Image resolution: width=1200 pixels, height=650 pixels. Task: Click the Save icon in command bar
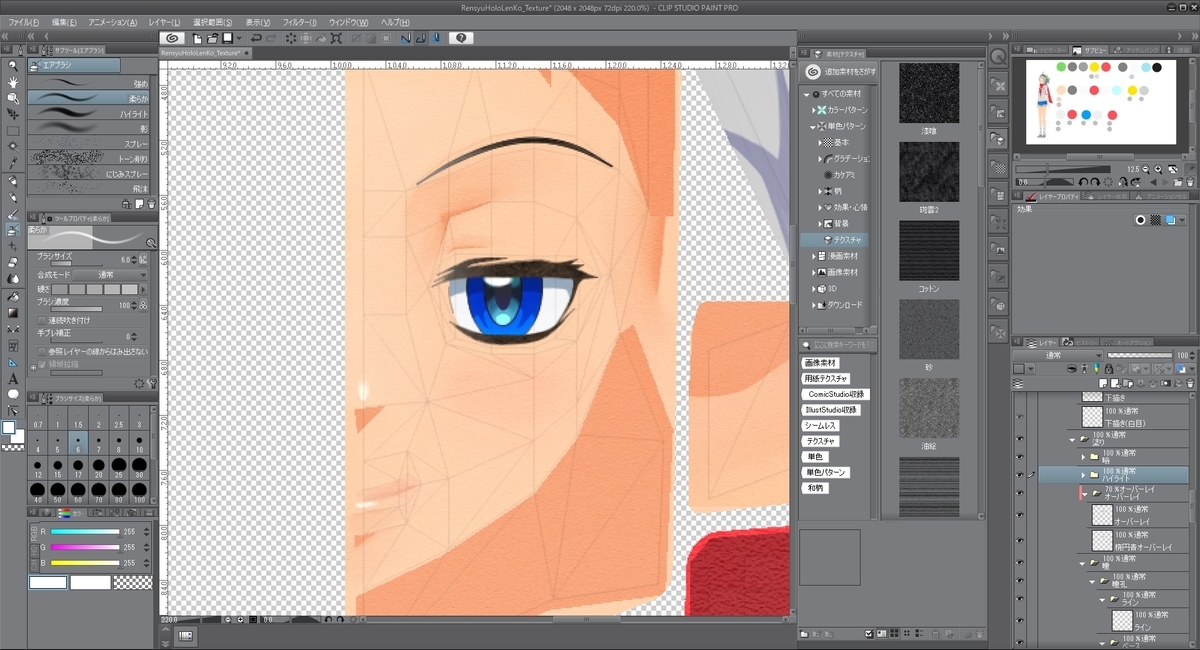click(227, 38)
